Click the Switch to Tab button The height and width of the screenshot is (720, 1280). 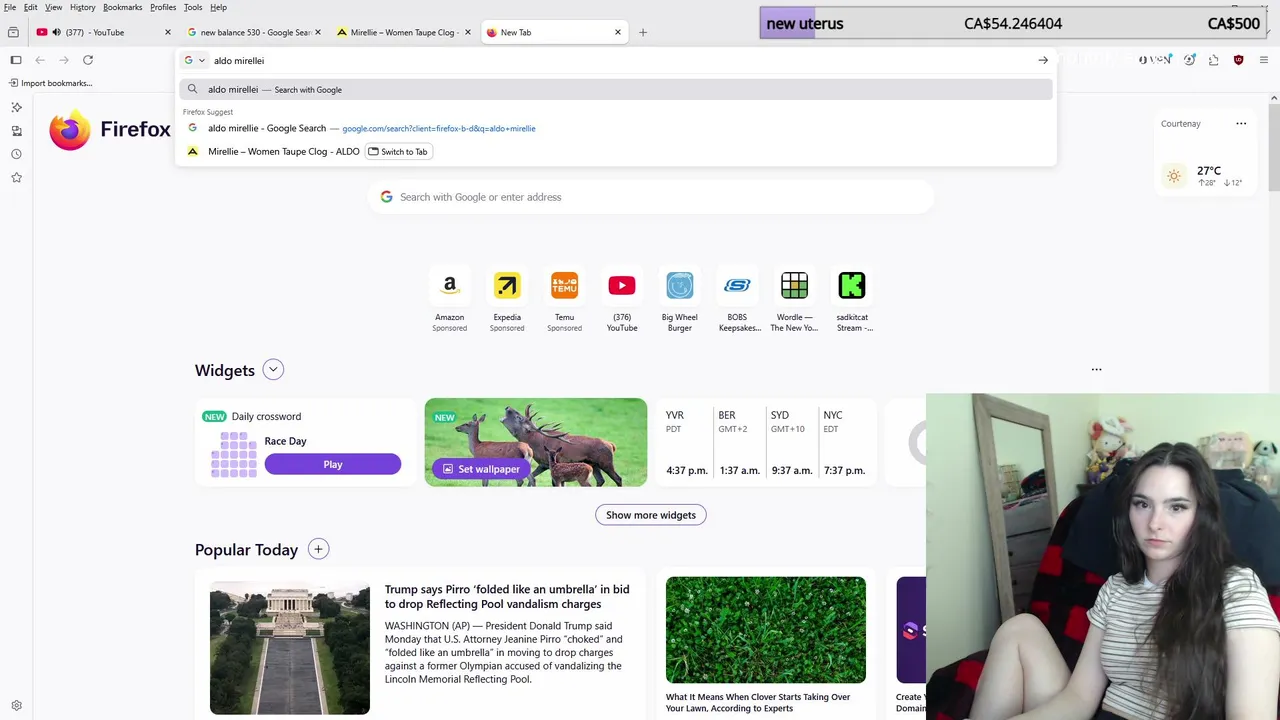pos(398,152)
